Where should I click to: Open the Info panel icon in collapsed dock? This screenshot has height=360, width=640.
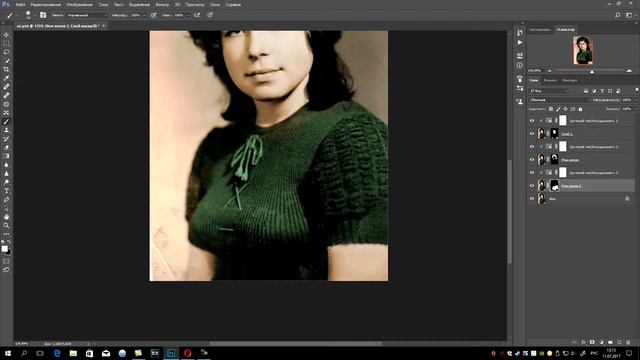pyautogui.click(x=520, y=65)
